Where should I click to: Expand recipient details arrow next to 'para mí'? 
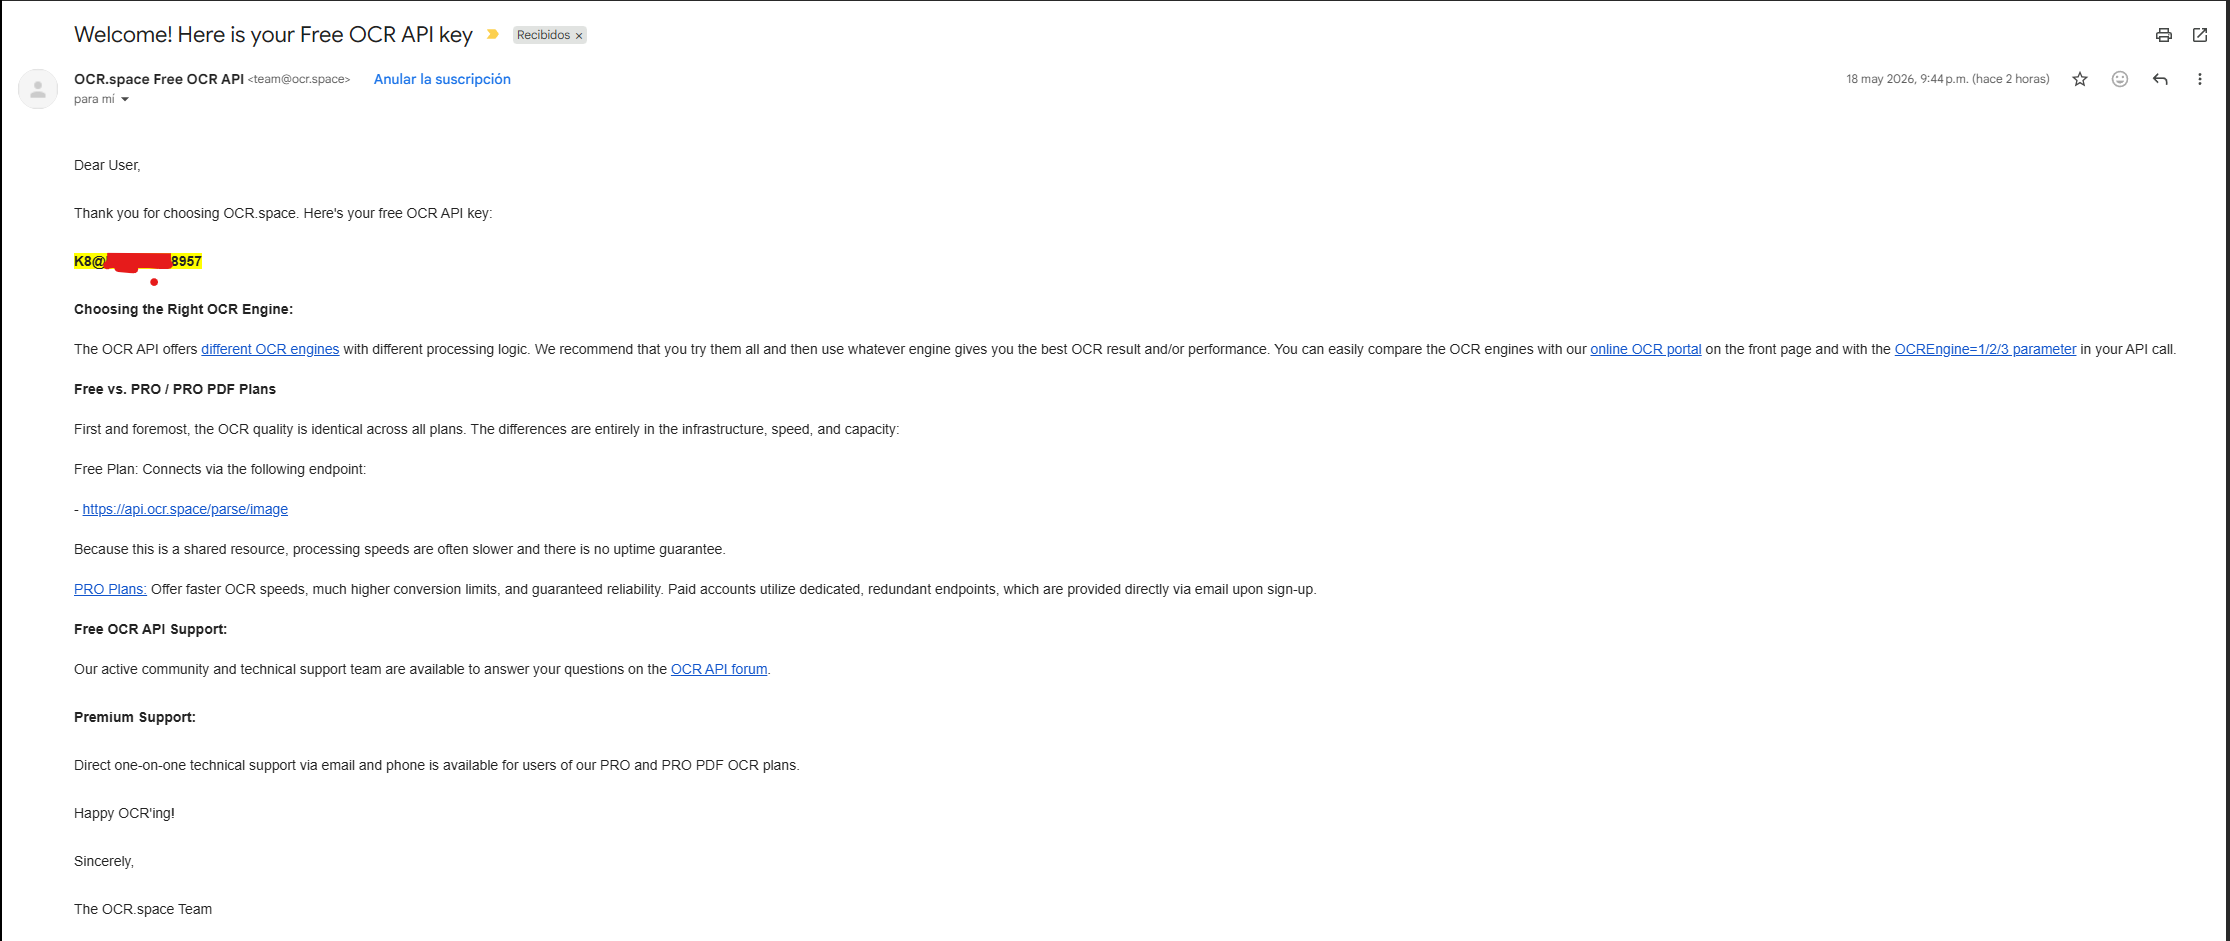(x=125, y=99)
